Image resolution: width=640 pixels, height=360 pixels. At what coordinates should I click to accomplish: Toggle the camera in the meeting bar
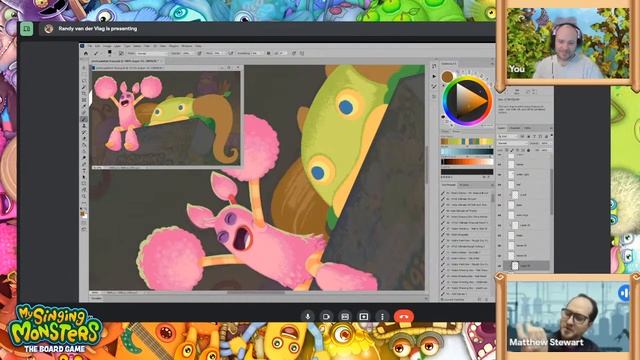326,316
